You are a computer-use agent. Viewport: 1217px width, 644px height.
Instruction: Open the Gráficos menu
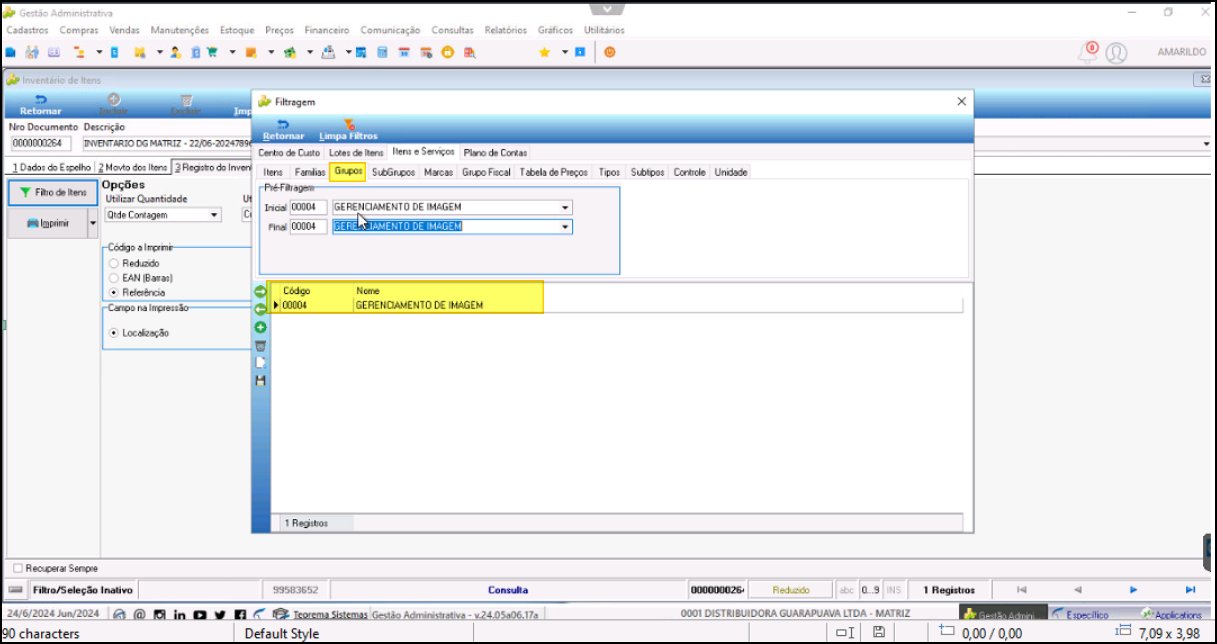(x=556, y=30)
